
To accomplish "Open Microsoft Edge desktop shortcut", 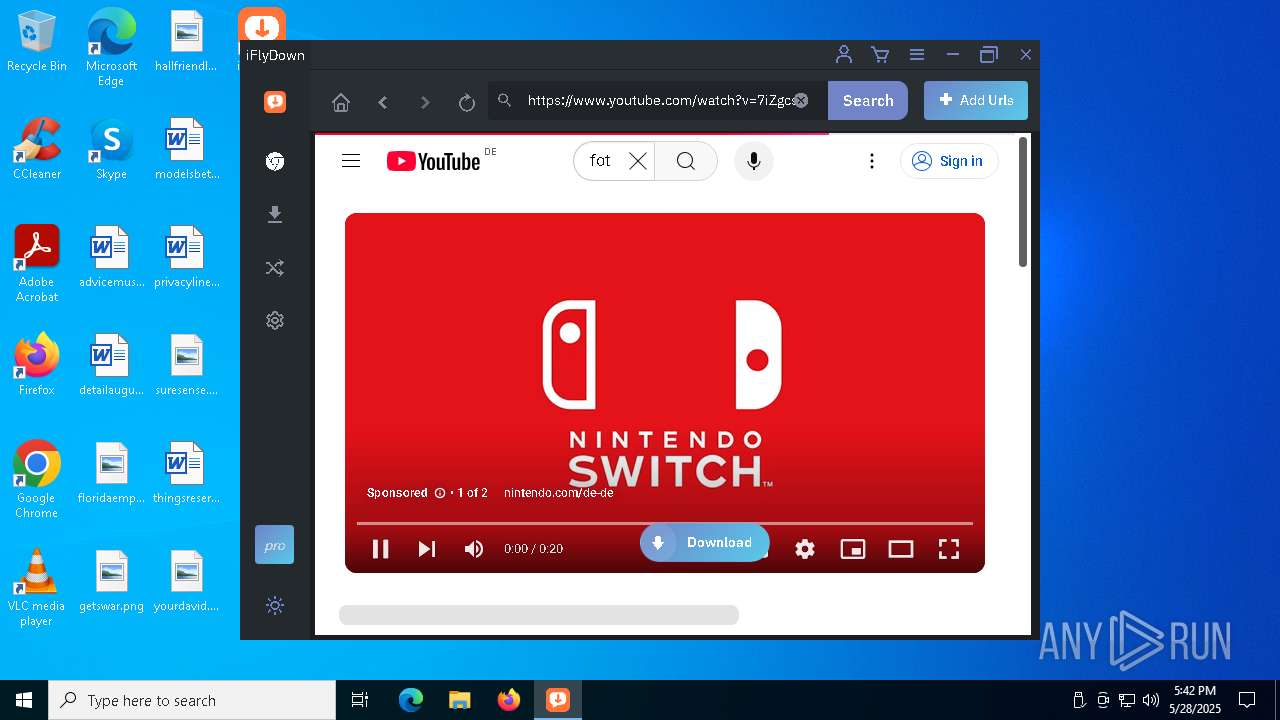I will pos(111,48).
